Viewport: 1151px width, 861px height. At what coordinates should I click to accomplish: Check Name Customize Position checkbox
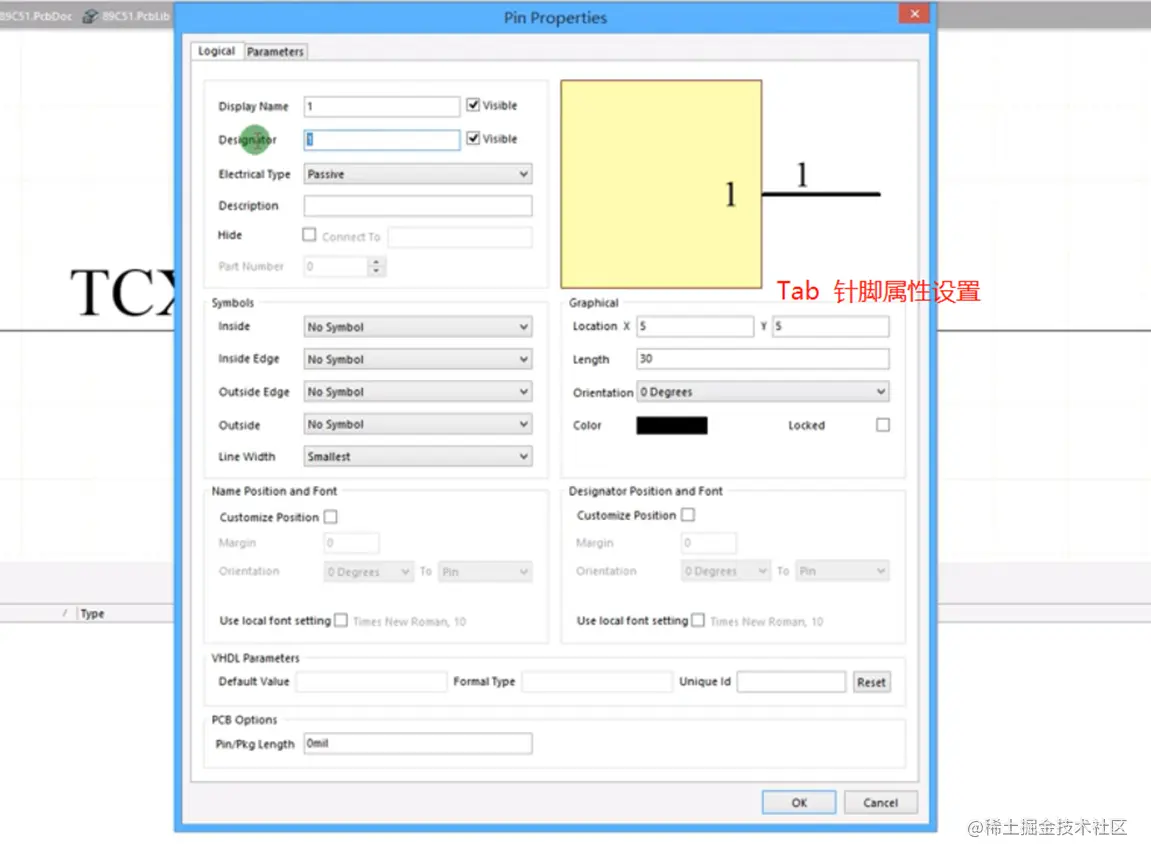330,517
